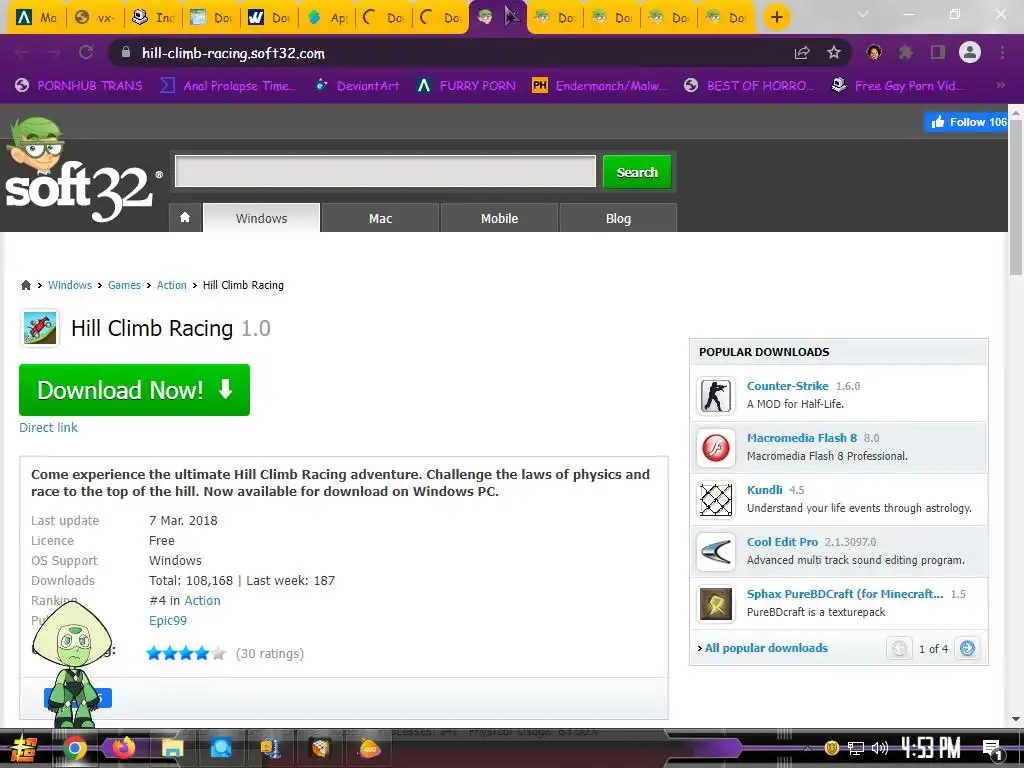Click the extension avatar icon beside the star

[874, 53]
